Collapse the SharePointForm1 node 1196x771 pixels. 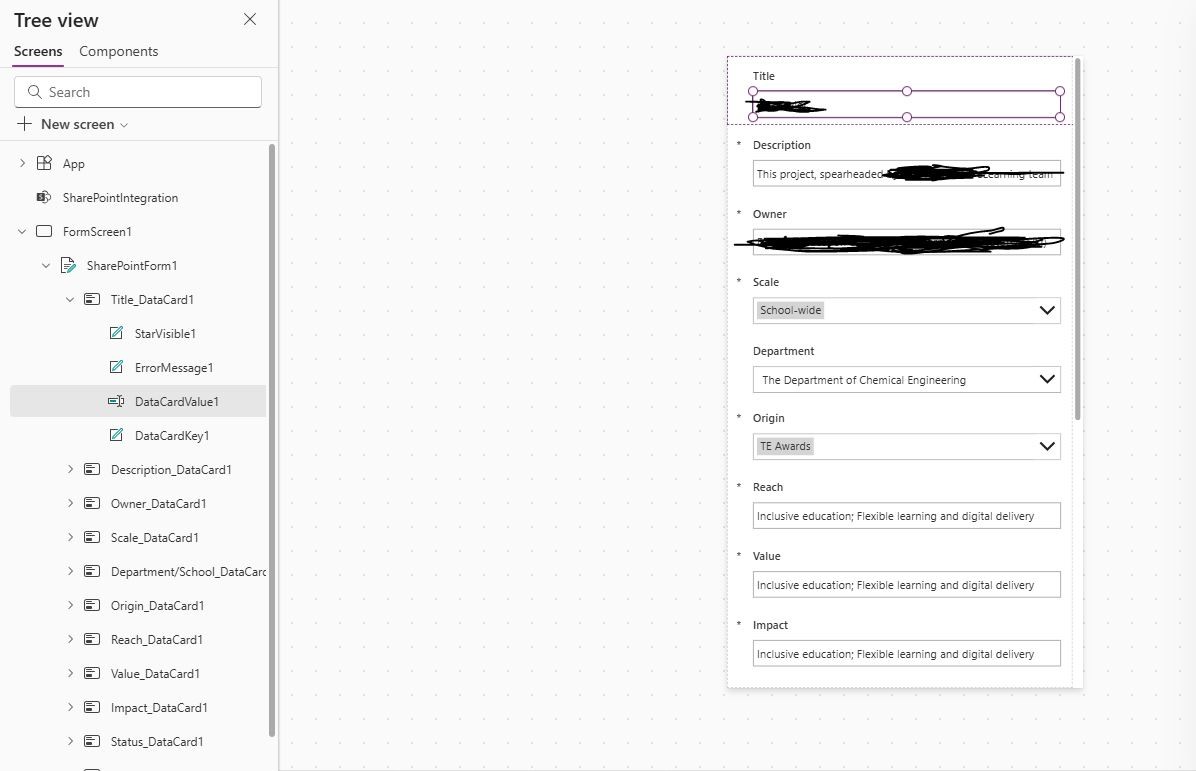coord(46,265)
